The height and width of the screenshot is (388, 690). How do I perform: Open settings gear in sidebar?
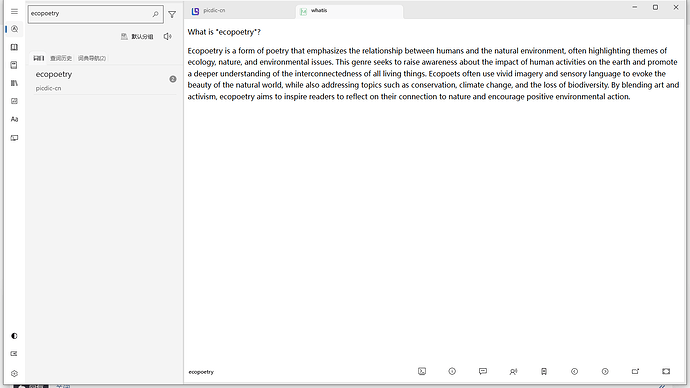(x=14, y=373)
